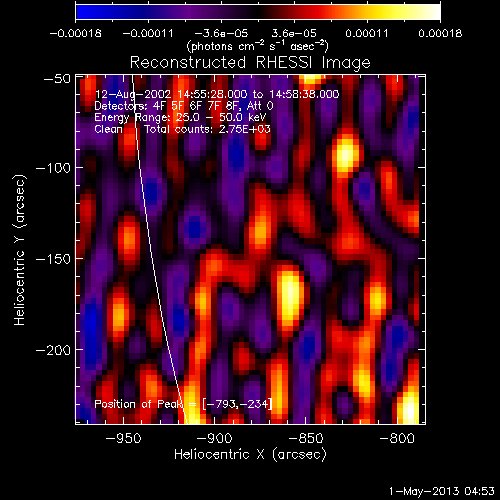Click the -150 Y axis tick label

53,259
